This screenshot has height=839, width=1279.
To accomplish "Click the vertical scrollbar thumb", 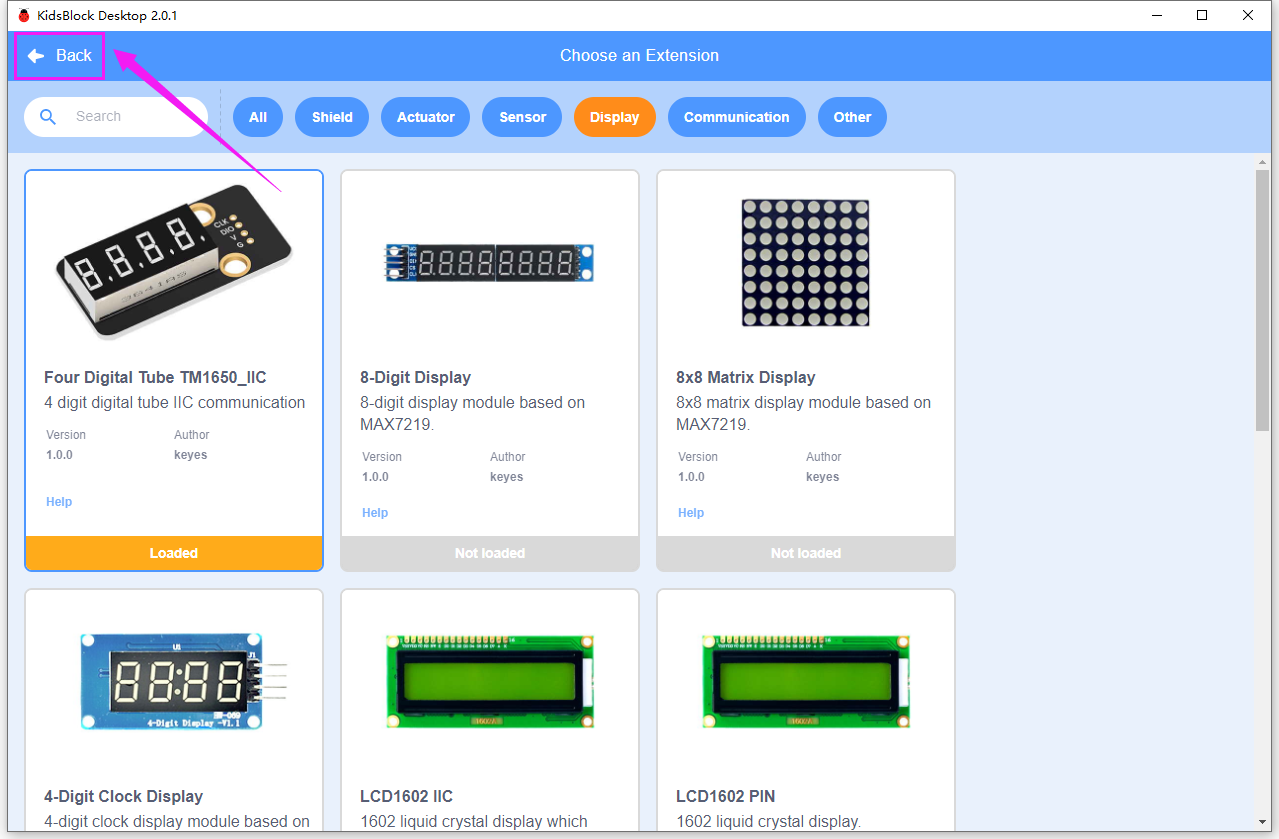I will point(1262,300).
